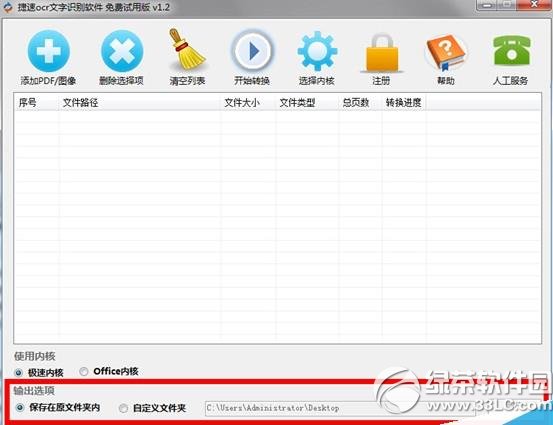
Task: Select the 极速内核 radio button
Action: point(18,372)
